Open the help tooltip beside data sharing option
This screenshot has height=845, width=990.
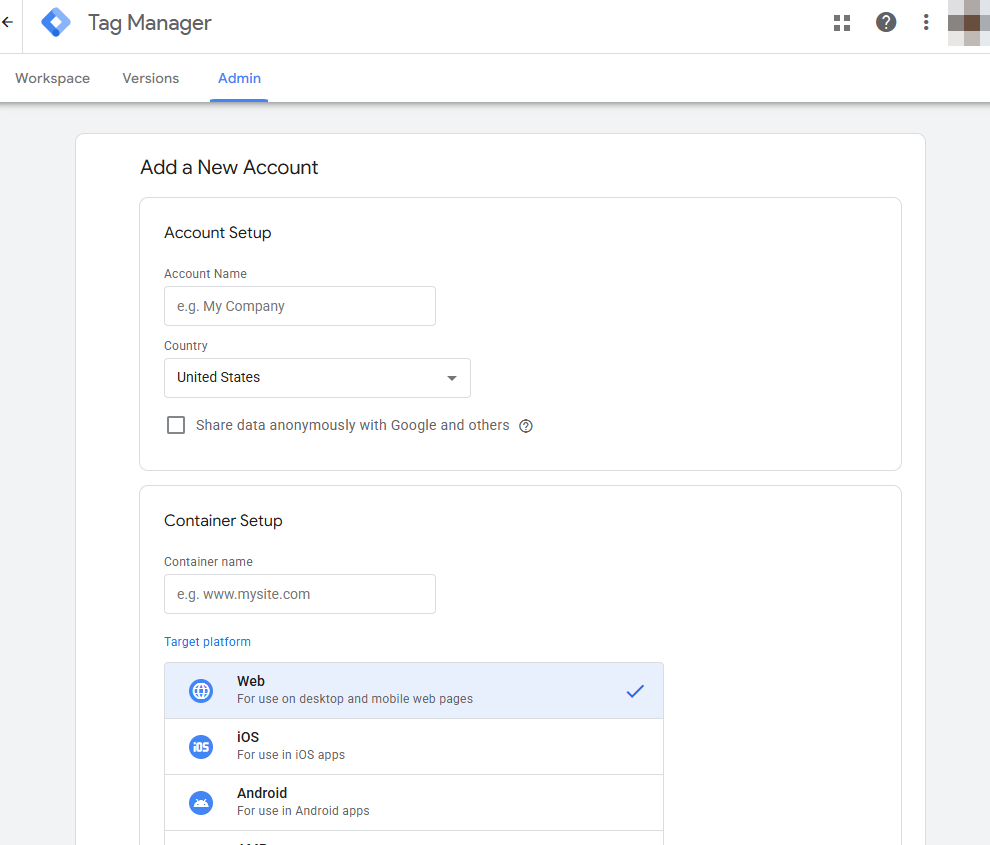point(526,425)
